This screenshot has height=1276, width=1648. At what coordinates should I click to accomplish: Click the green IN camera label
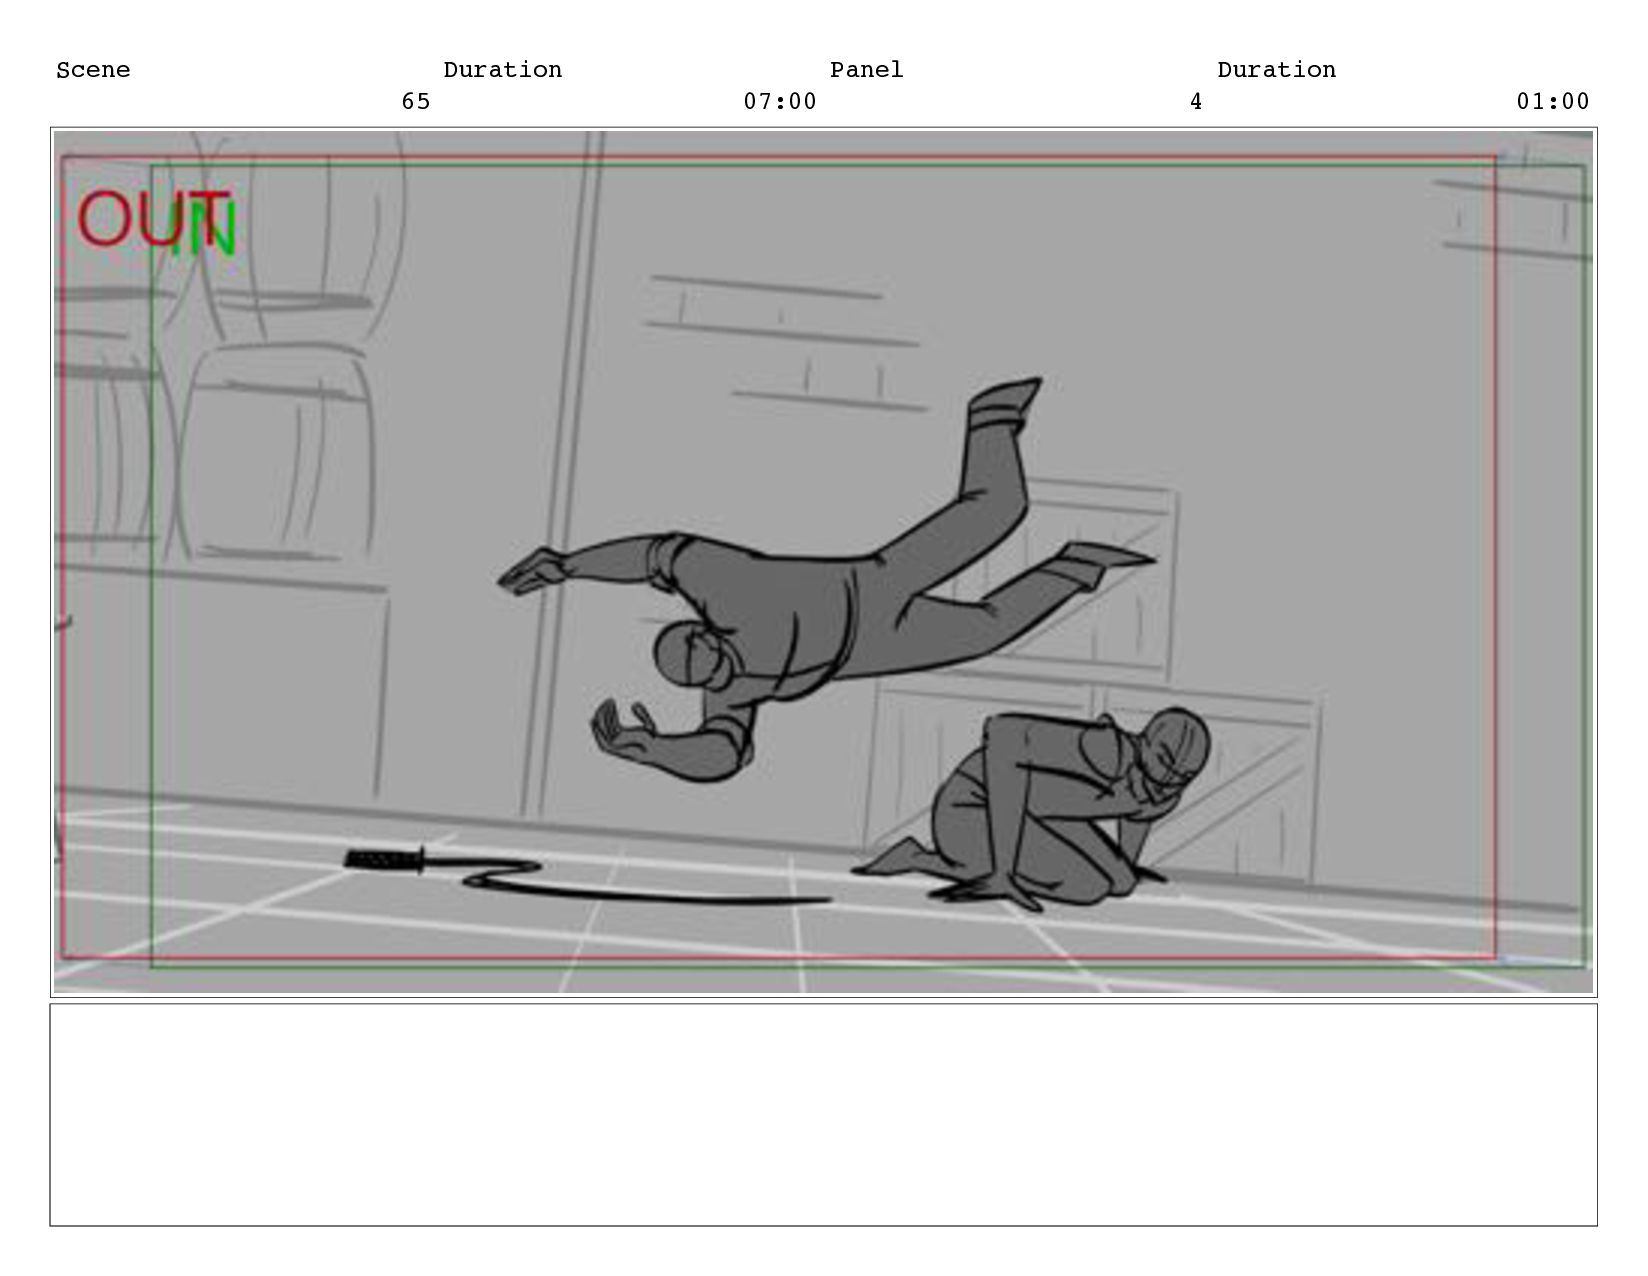205,230
